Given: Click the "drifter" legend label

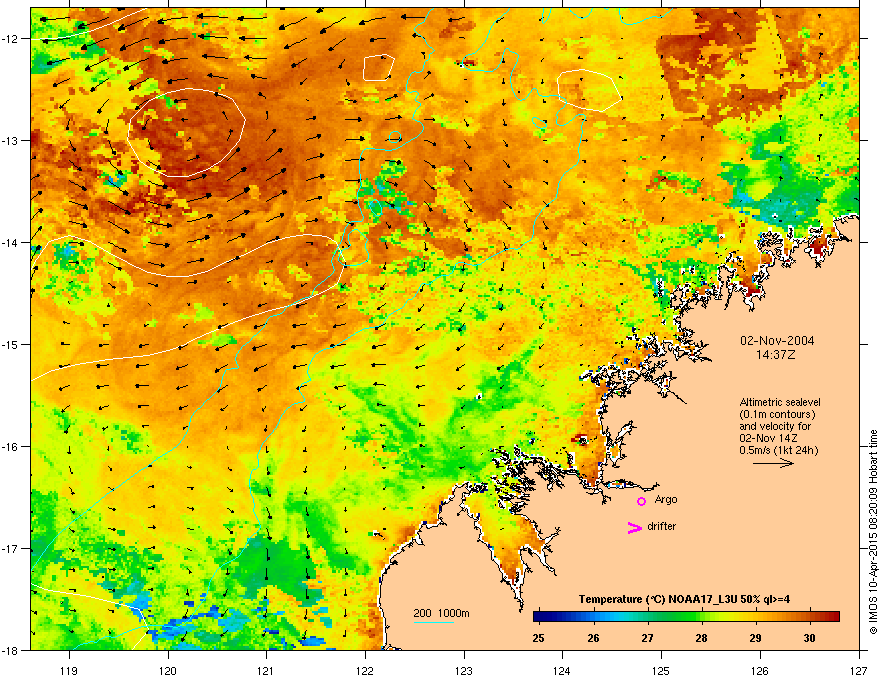Looking at the screenshot, I should coord(662,526).
